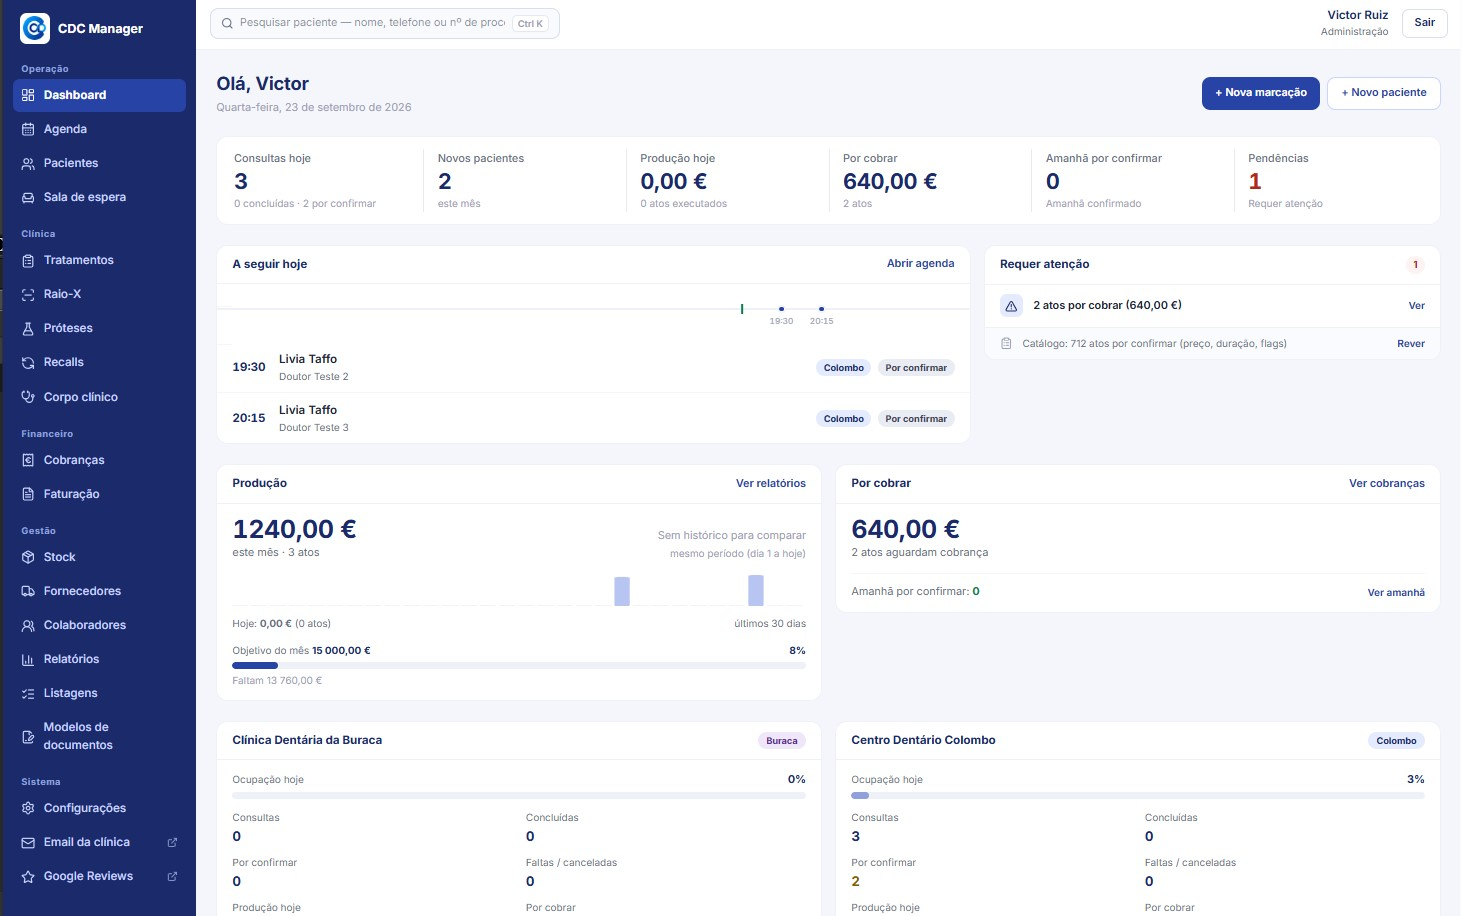Viewport: 1462px width, 916px height.
Task: Open the Dashboard menu item
Action: point(99,95)
